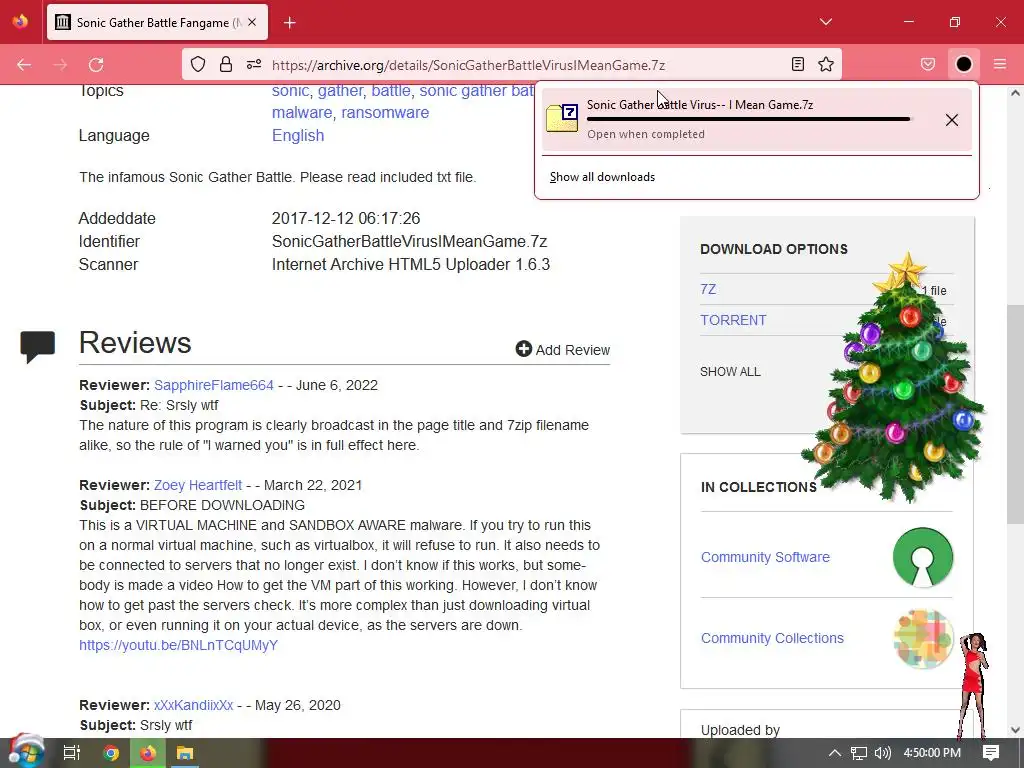Click the Addeddate value 2017-12-12 06:17:26
The width and height of the screenshot is (1024, 768).
346,218
